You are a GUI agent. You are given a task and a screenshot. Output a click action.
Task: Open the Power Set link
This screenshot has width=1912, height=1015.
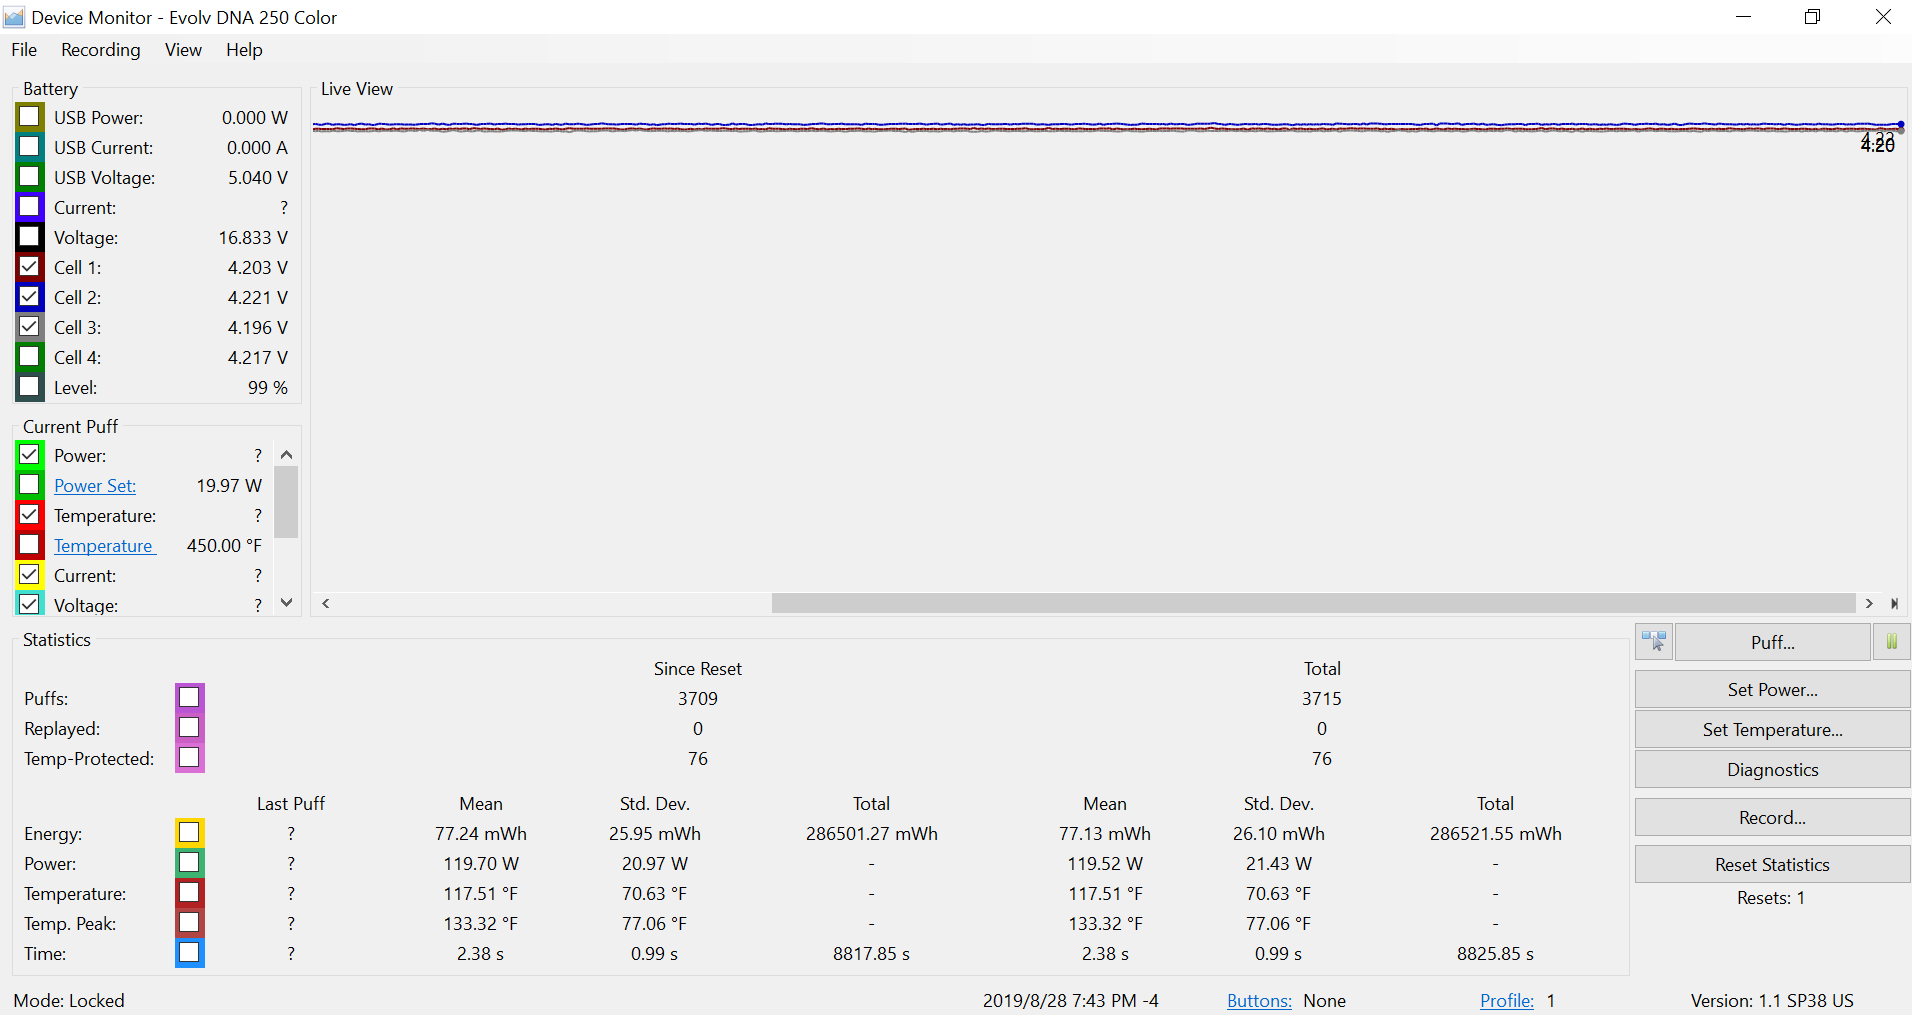(95, 486)
